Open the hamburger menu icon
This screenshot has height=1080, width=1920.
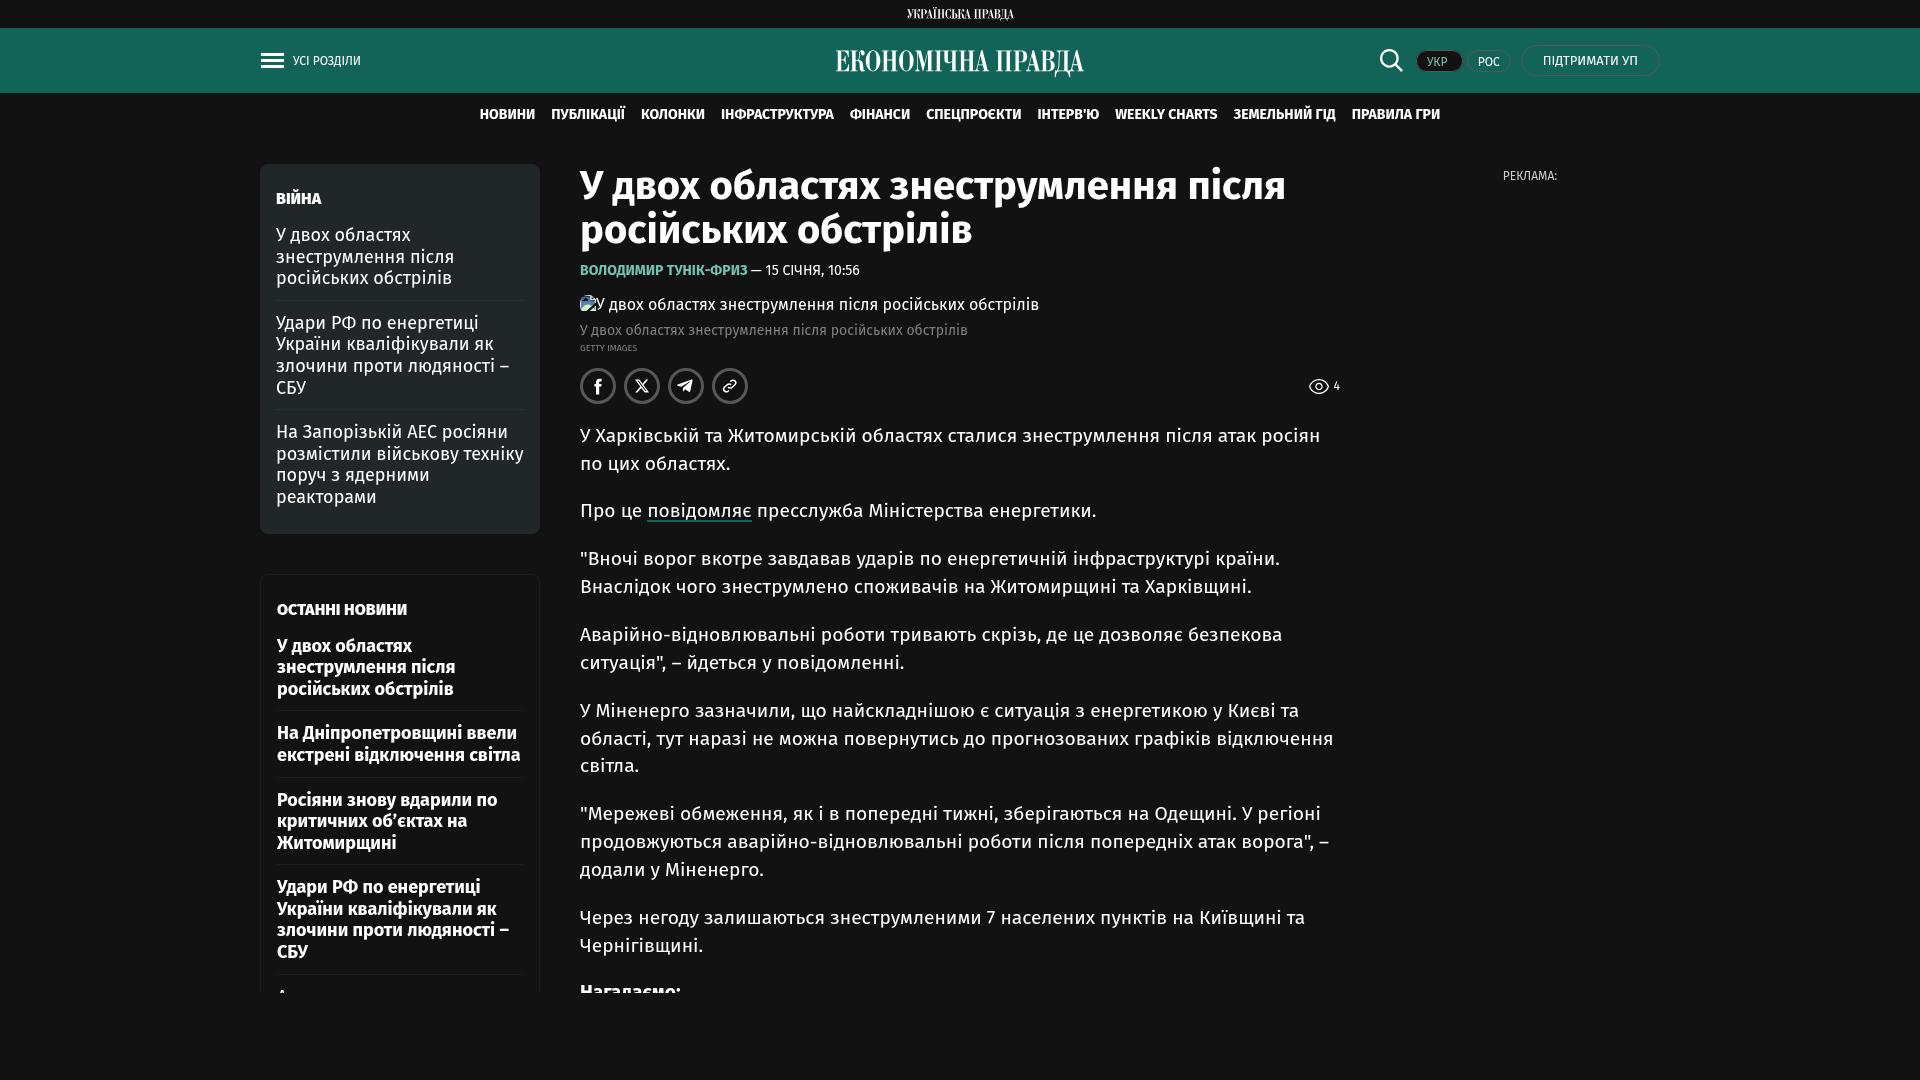272,61
